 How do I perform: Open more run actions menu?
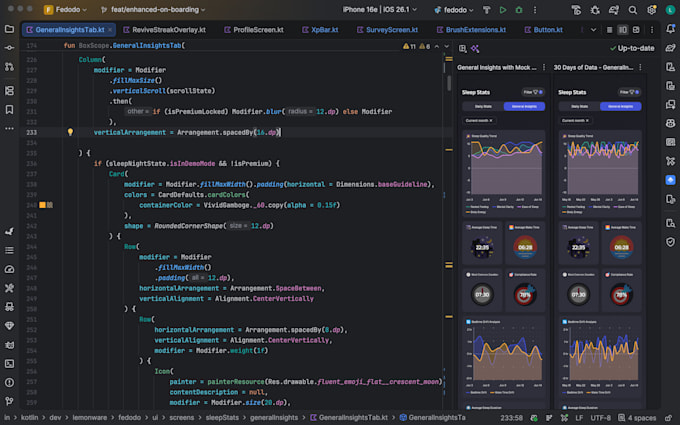pyautogui.click(x=535, y=10)
